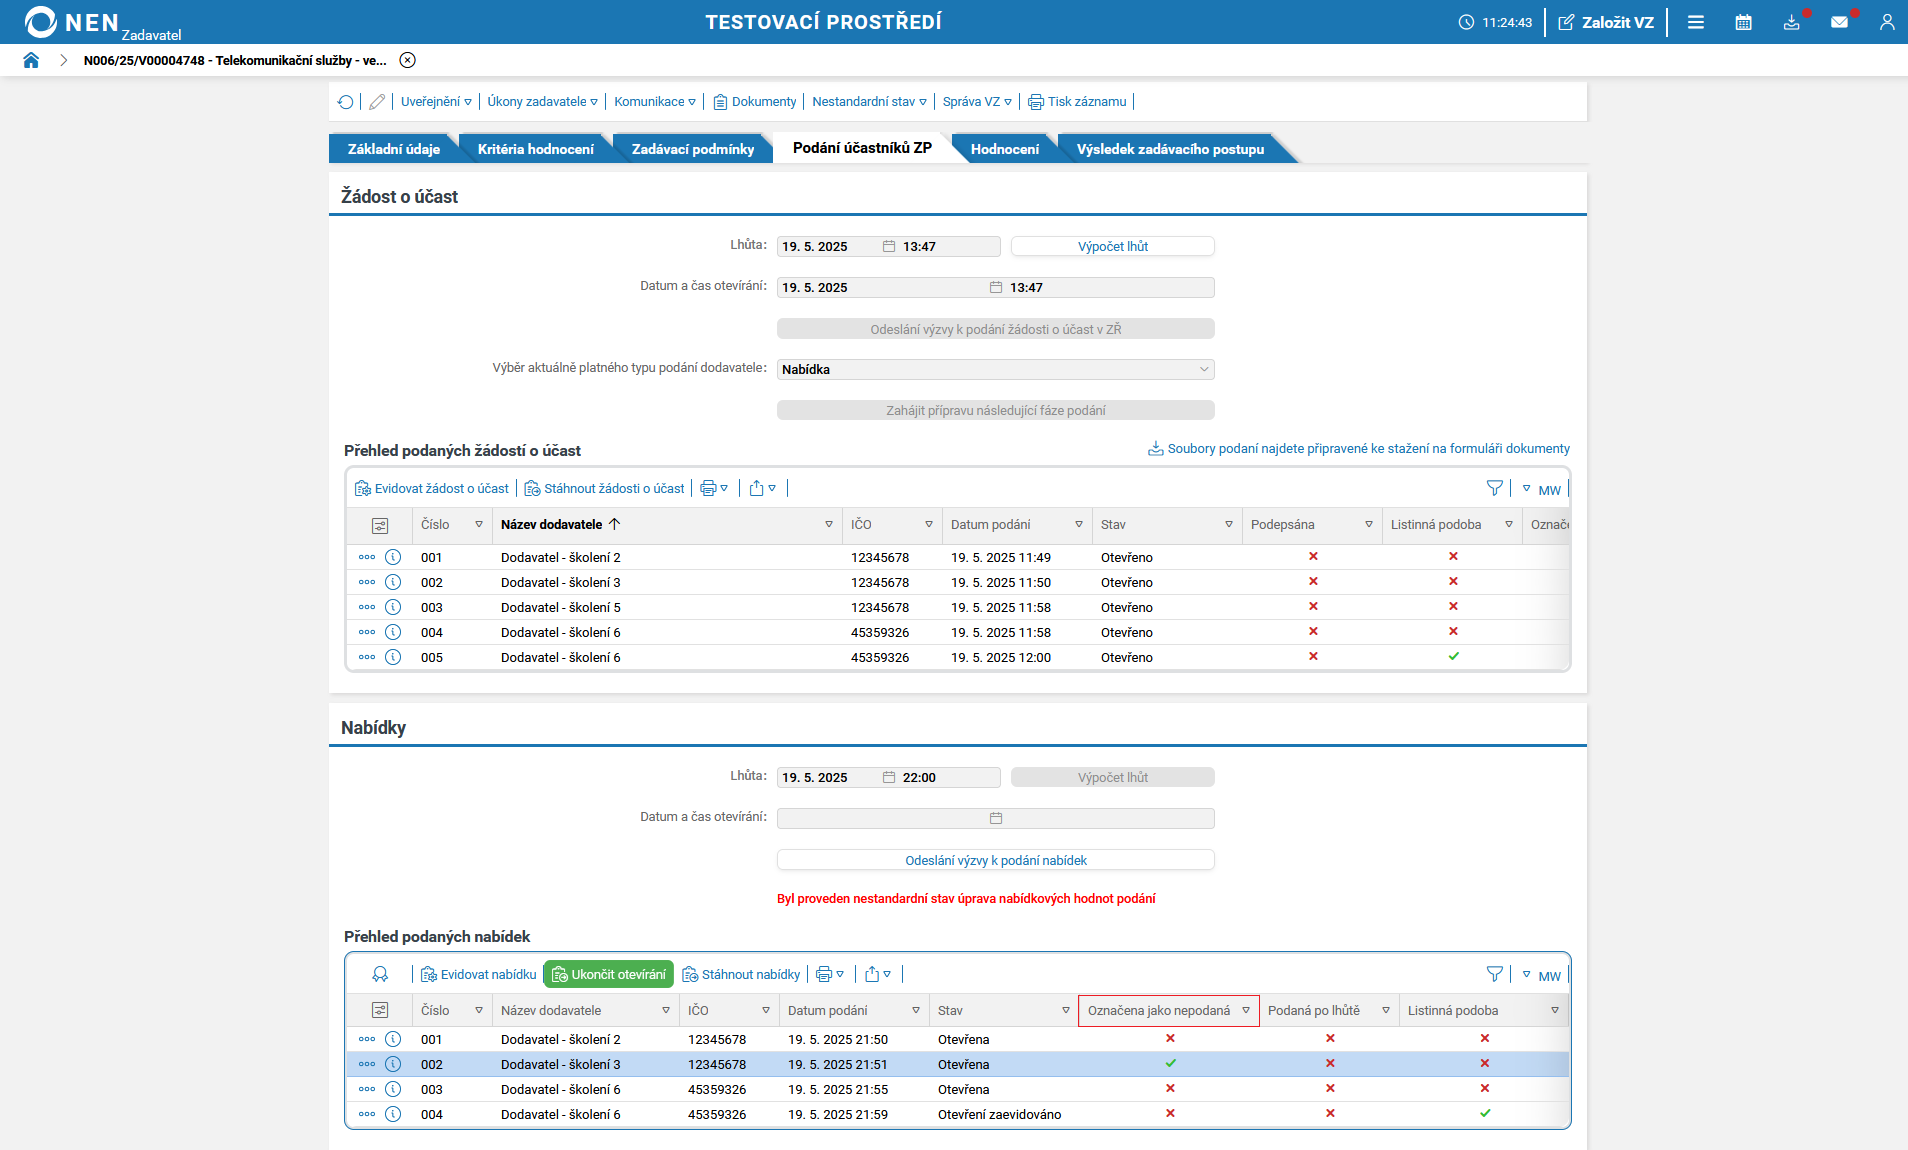This screenshot has width=1908, height=1150.
Task: Click the home icon in breadcrumb
Action: [31, 60]
